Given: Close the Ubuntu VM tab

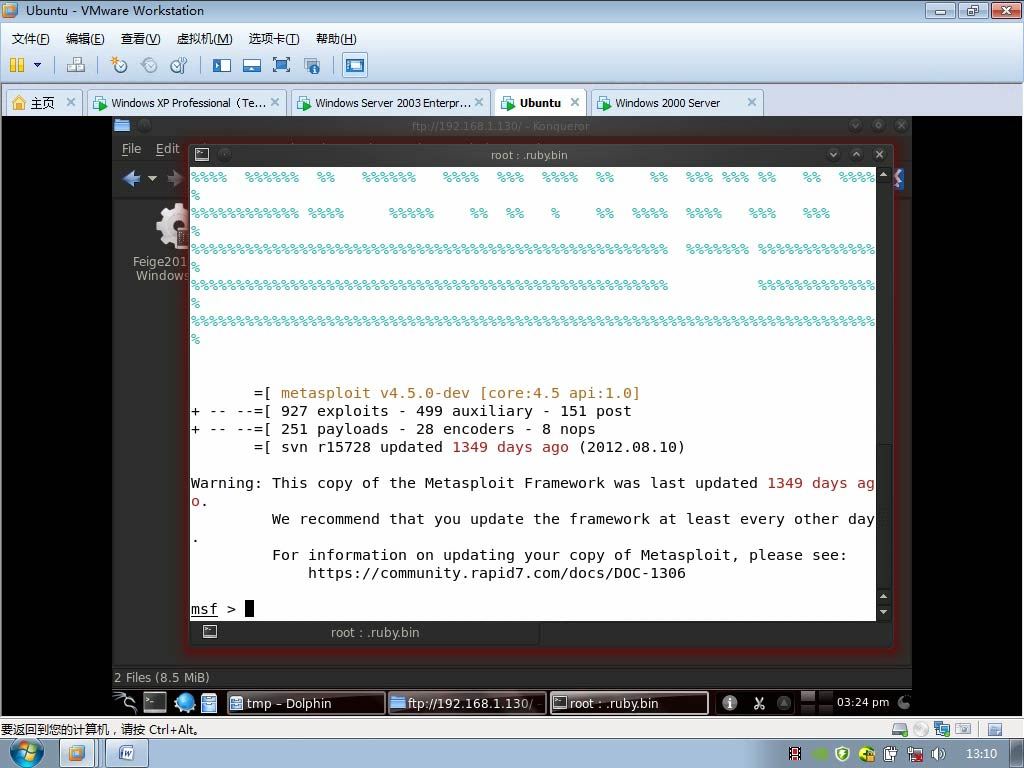Looking at the screenshot, I should (x=575, y=102).
